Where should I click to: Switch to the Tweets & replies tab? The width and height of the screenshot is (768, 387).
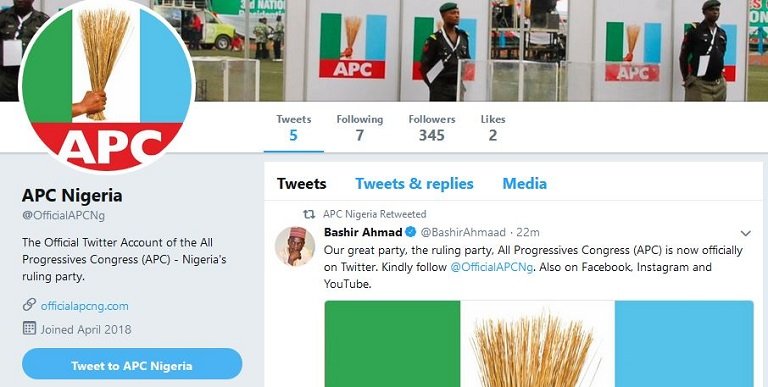point(414,184)
